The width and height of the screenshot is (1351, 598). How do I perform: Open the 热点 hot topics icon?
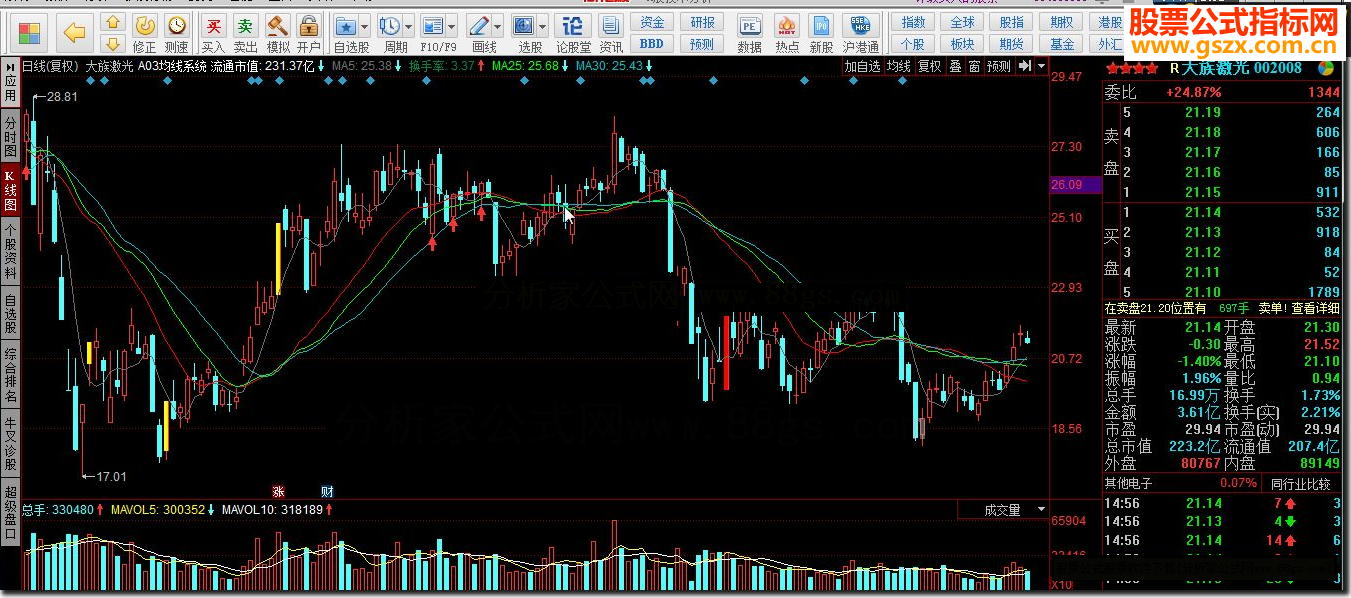(x=787, y=25)
